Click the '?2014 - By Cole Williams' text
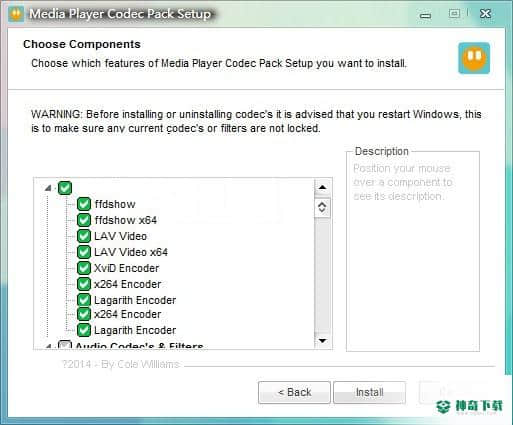This screenshot has height=425, width=513. click(121, 364)
